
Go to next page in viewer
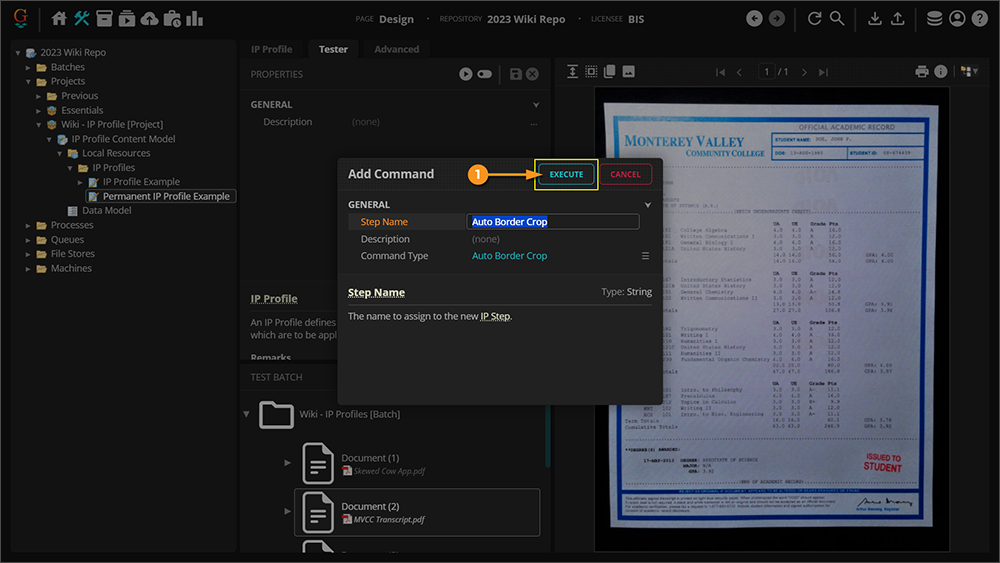[x=804, y=72]
